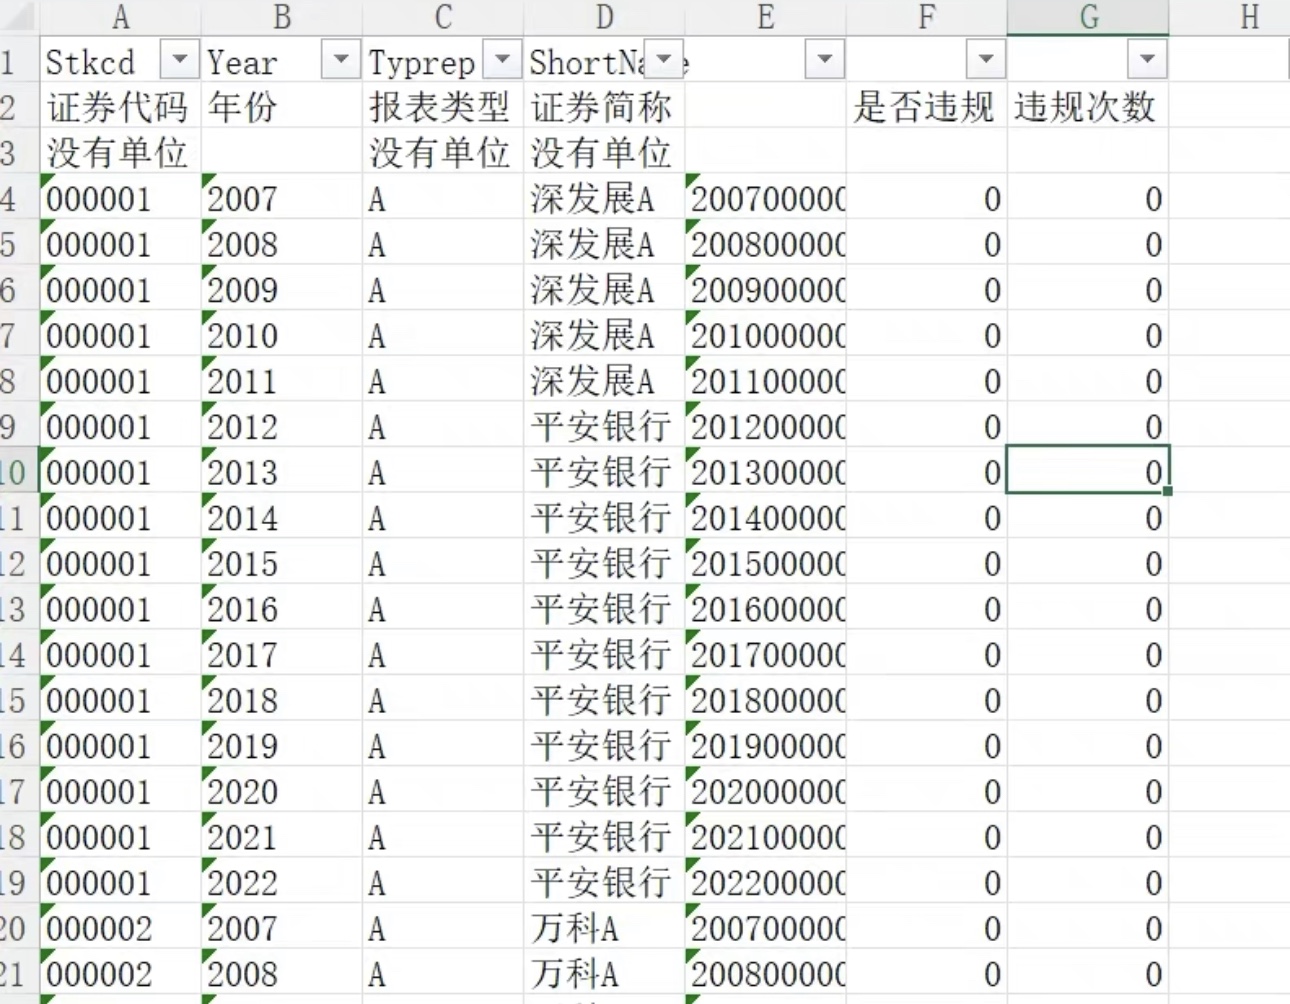Select 000001 cell in row 4
Viewport: 1290px width, 1004px height.
(120, 198)
